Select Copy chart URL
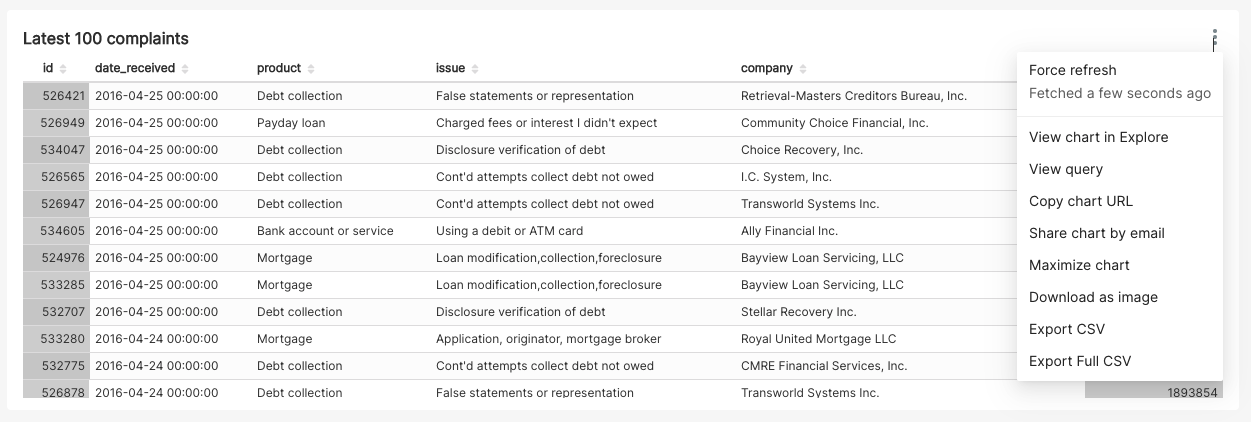This screenshot has height=422, width=1251. [x=1081, y=201]
